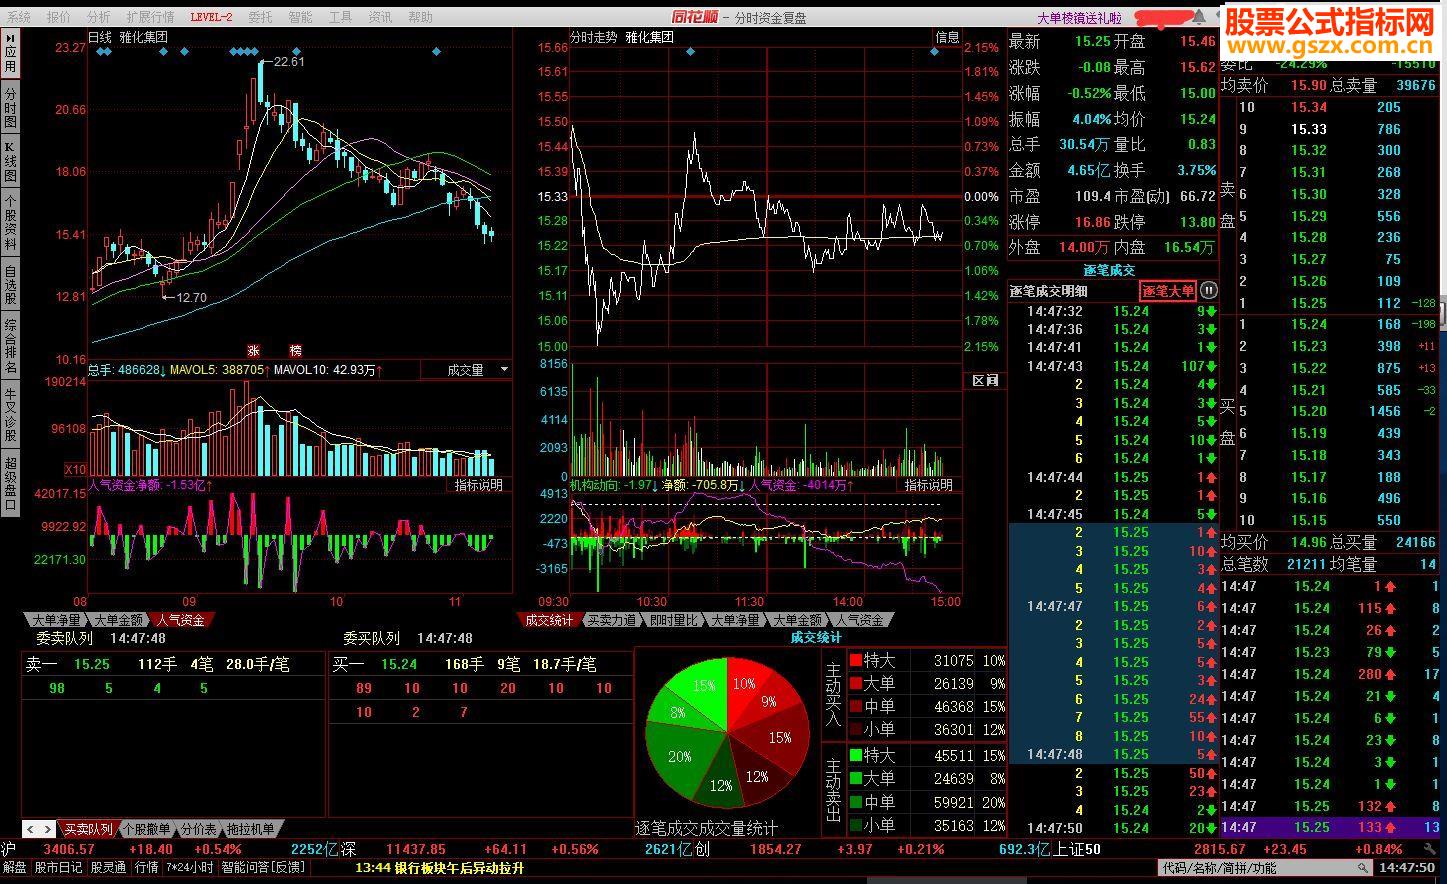Click the blue diamond at far right of daily chart

pyautogui.click(x=436, y=51)
